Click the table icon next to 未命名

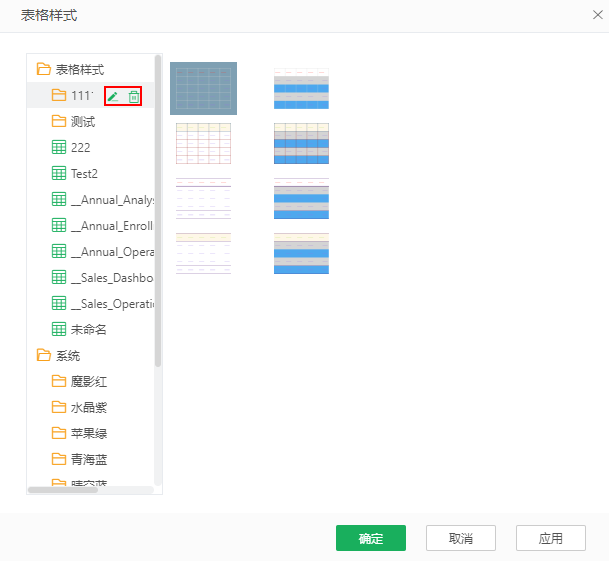(x=59, y=329)
